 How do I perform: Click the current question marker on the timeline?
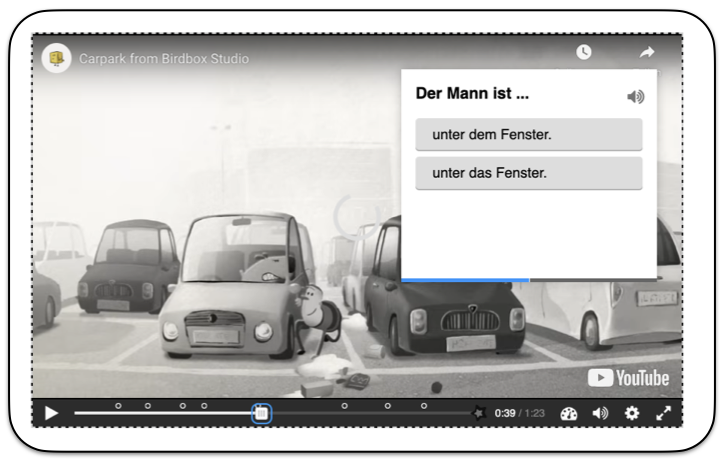[x=260, y=412]
